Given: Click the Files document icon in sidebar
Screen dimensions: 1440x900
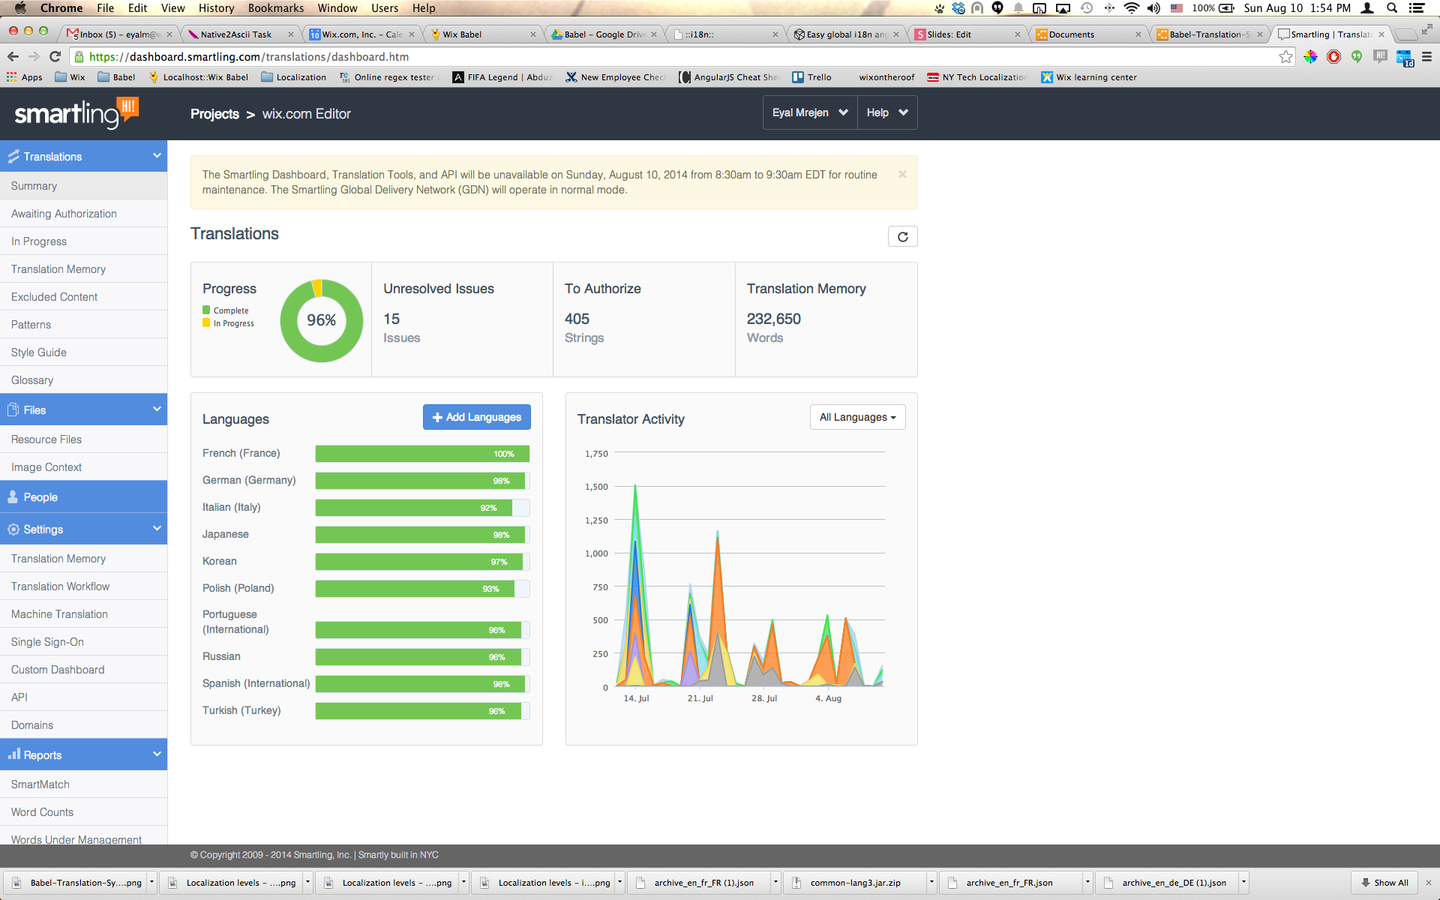Looking at the screenshot, I should point(14,410).
